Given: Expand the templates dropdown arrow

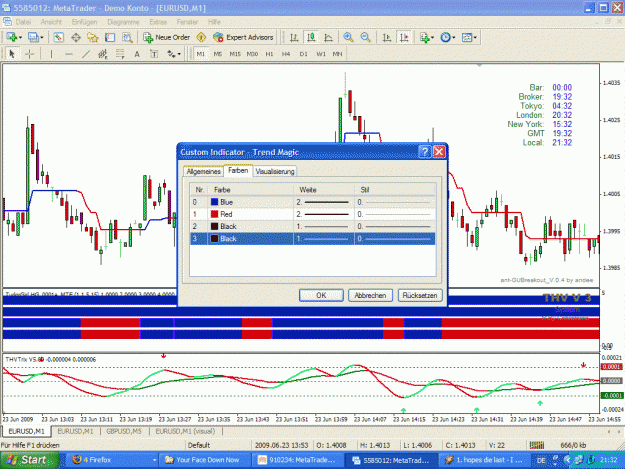Looking at the screenshot, I should click(475, 37).
